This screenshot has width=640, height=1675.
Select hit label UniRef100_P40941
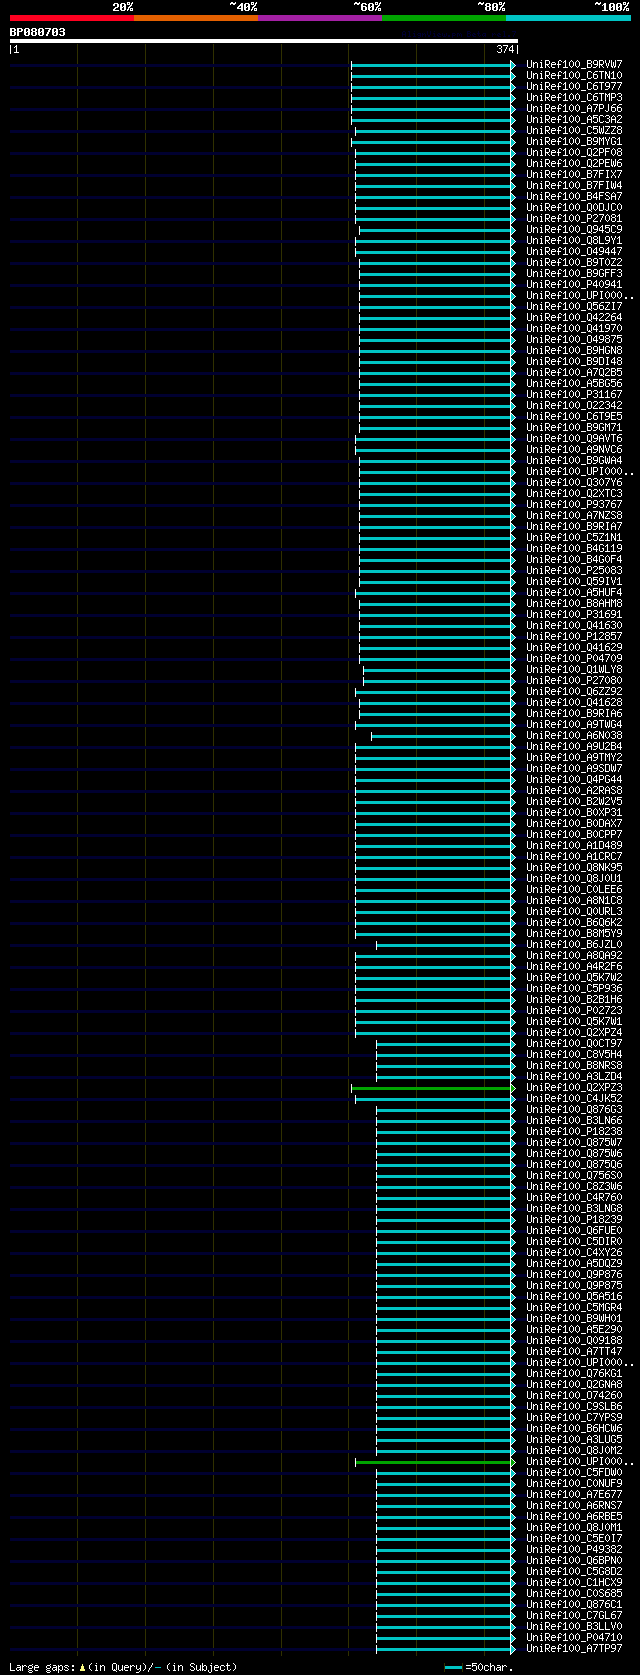(x=574, y=285)
